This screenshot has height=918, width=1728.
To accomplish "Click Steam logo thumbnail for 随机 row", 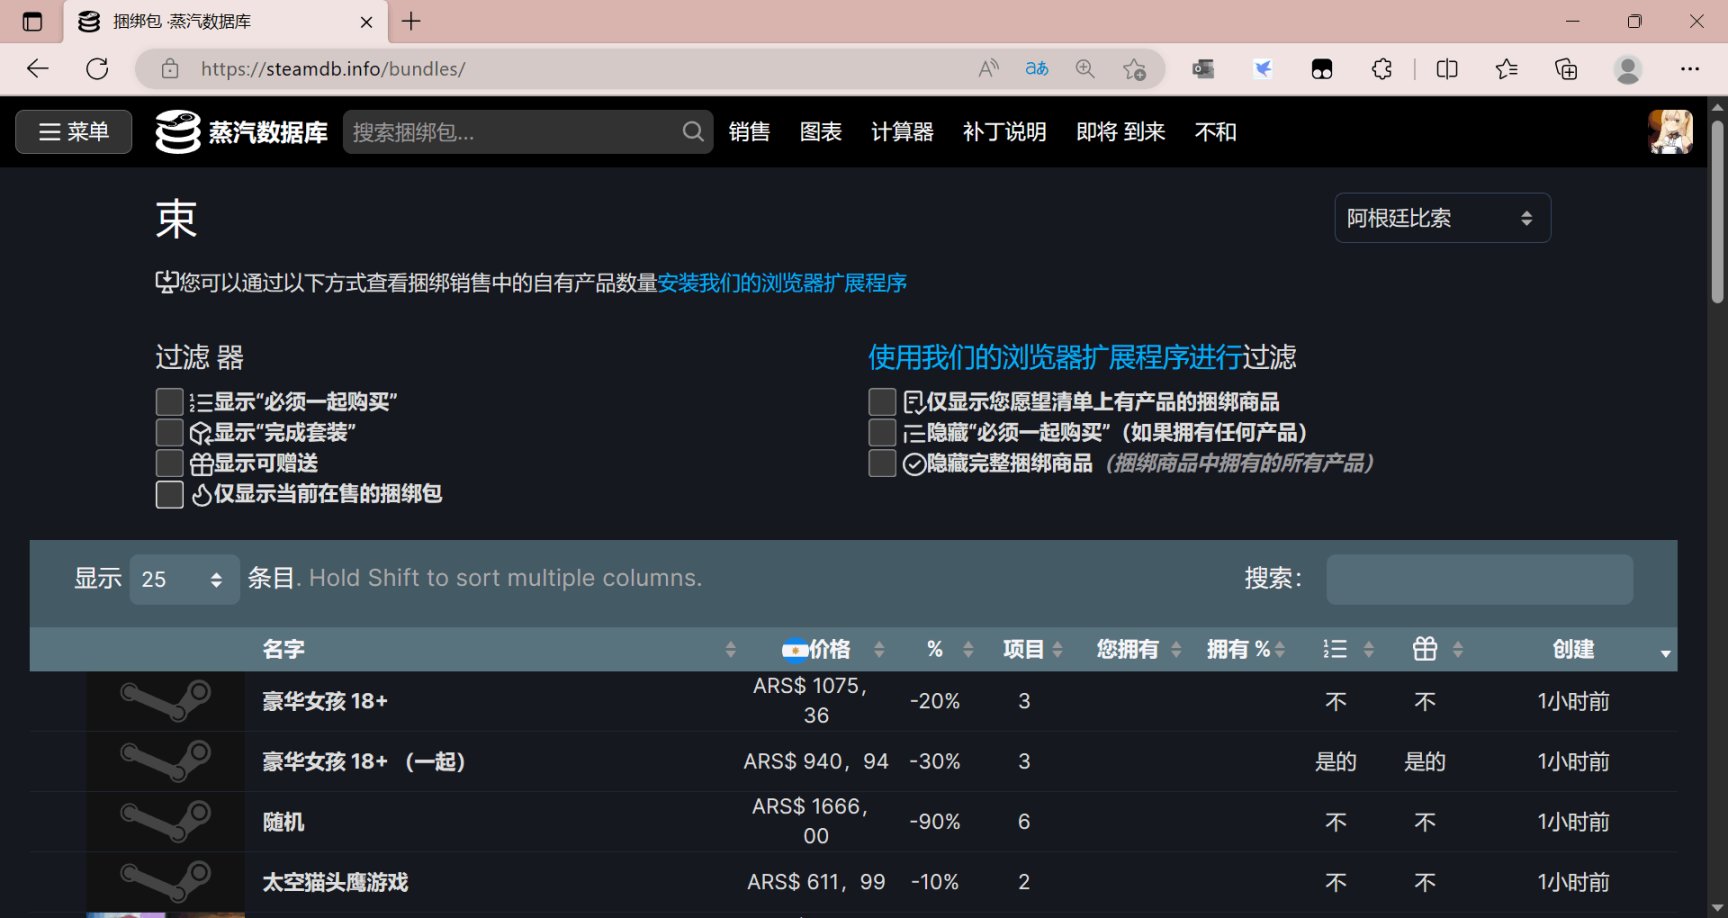I will point(165,821).
